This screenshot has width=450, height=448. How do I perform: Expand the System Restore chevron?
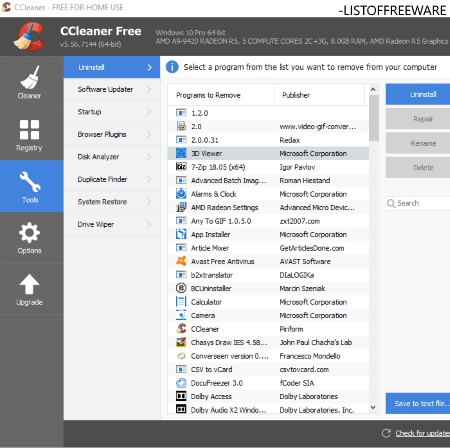(x=149, y=202)
